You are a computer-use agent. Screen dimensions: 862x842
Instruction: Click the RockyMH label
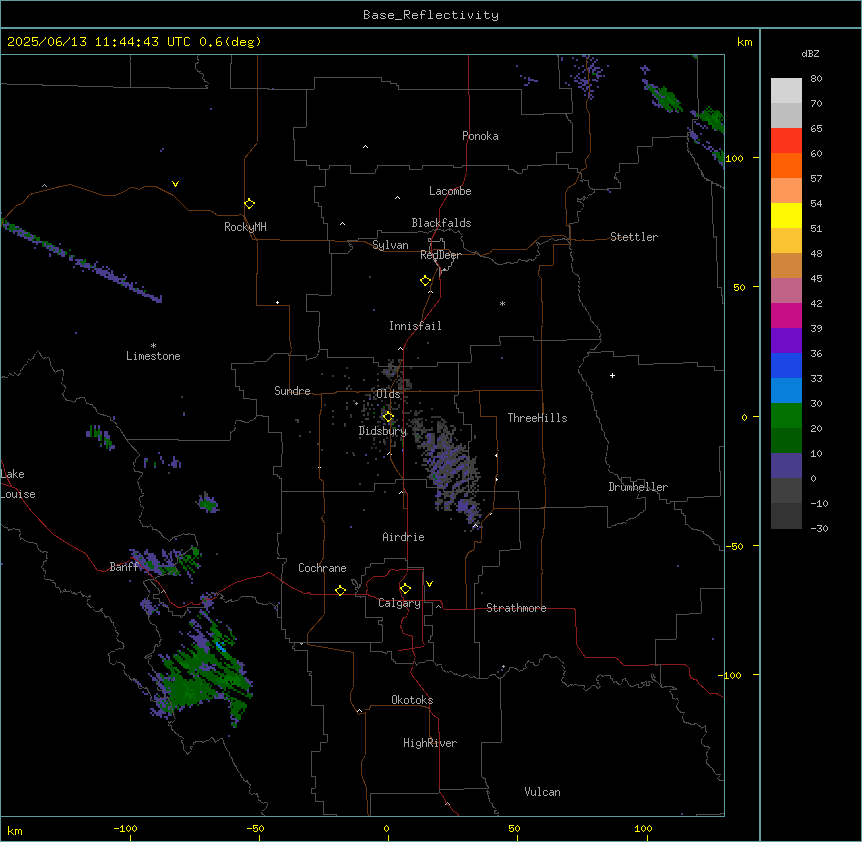click(x=245, y=227)
